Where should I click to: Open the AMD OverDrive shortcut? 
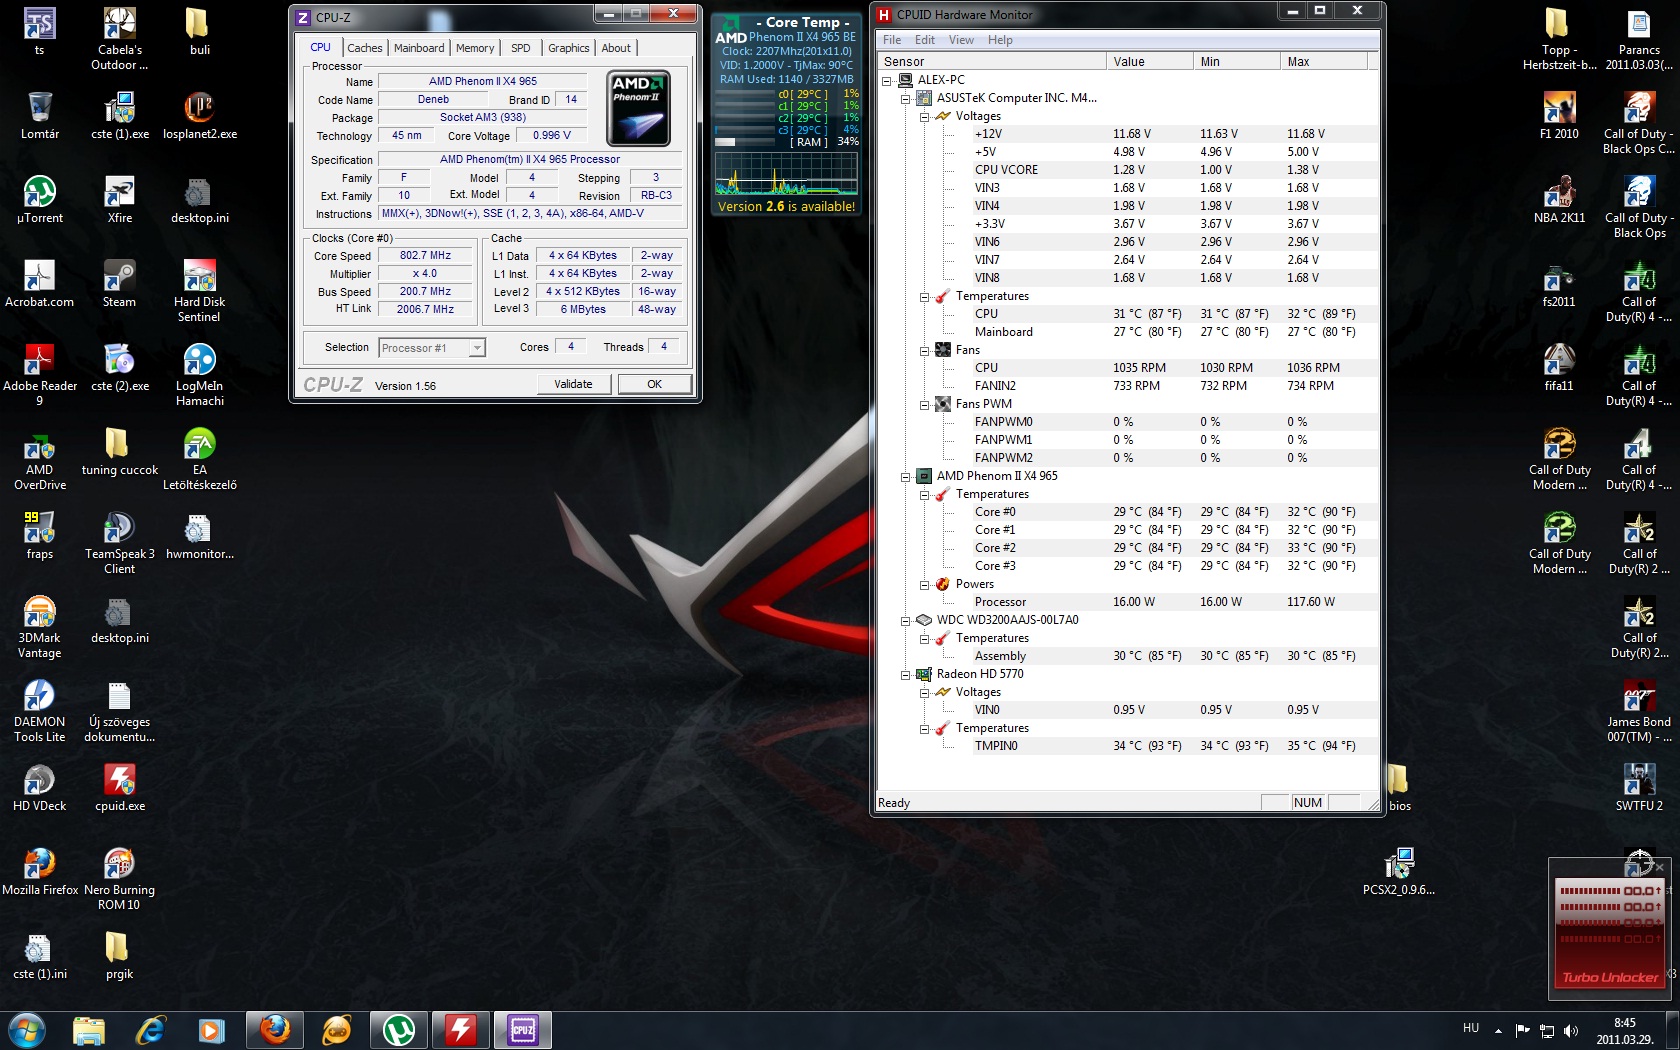[x=40, y=459]
